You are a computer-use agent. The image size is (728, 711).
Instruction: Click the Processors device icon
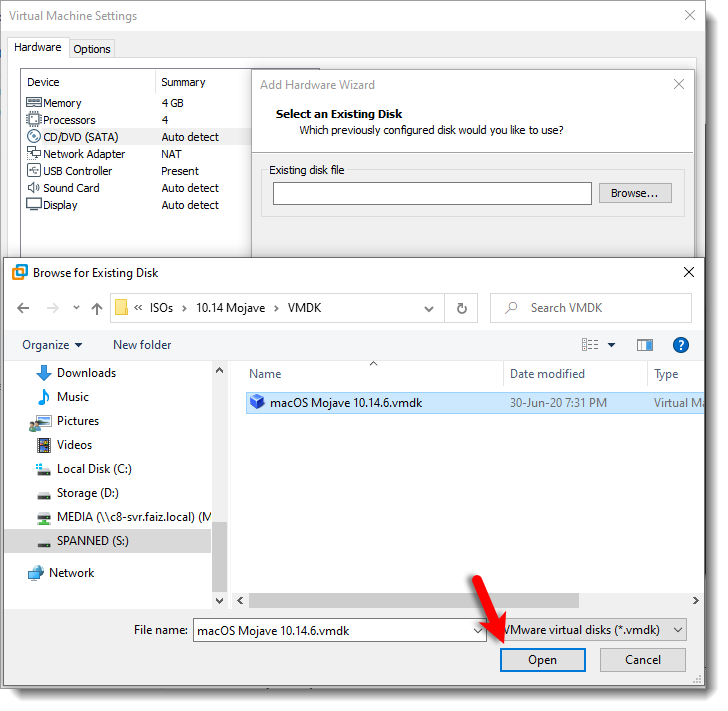(33, 120)
